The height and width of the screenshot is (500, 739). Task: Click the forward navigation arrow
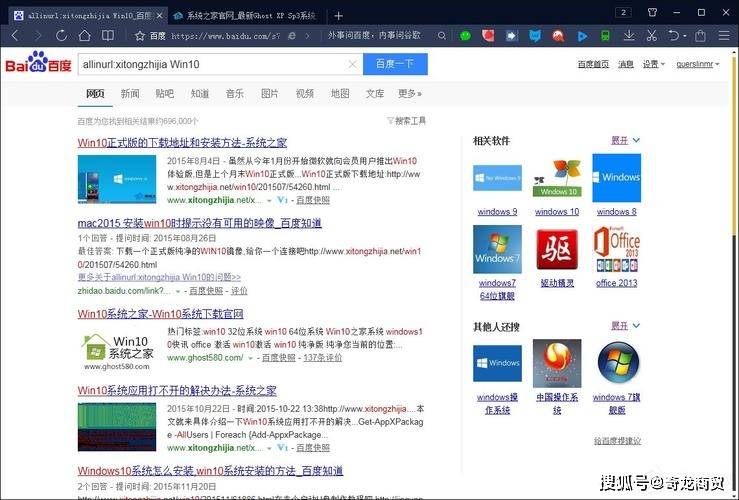[38, 35]
